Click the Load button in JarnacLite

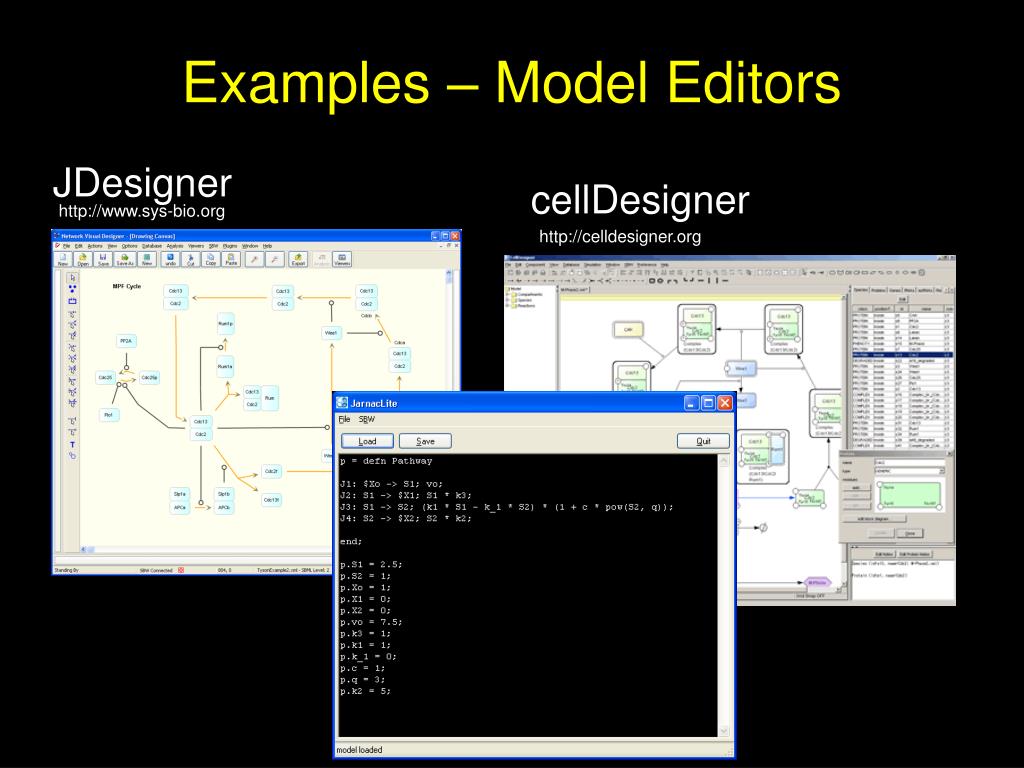(x=367, y=441)
